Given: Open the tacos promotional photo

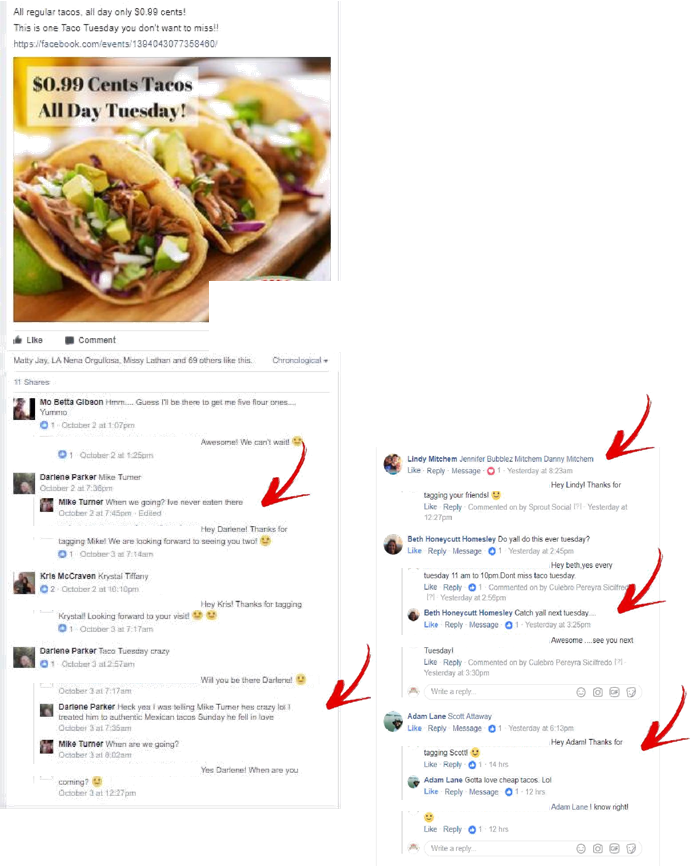Looking at the screenshot, I should tap(172, 189).
